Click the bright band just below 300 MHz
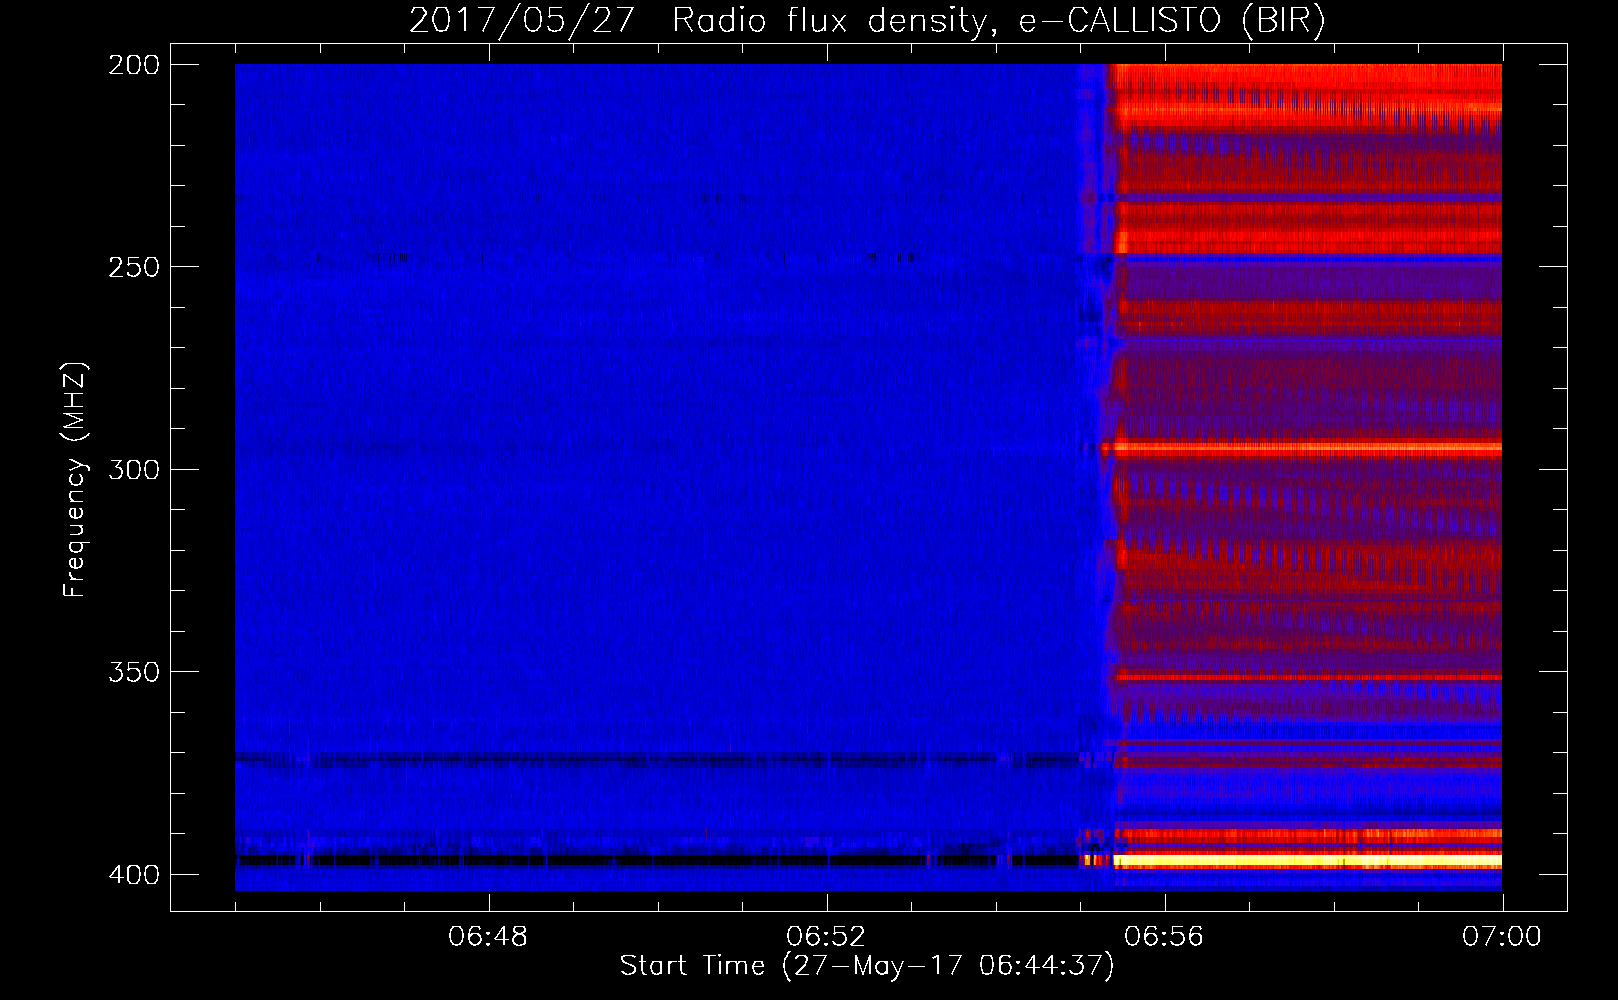 (1302, 449)
